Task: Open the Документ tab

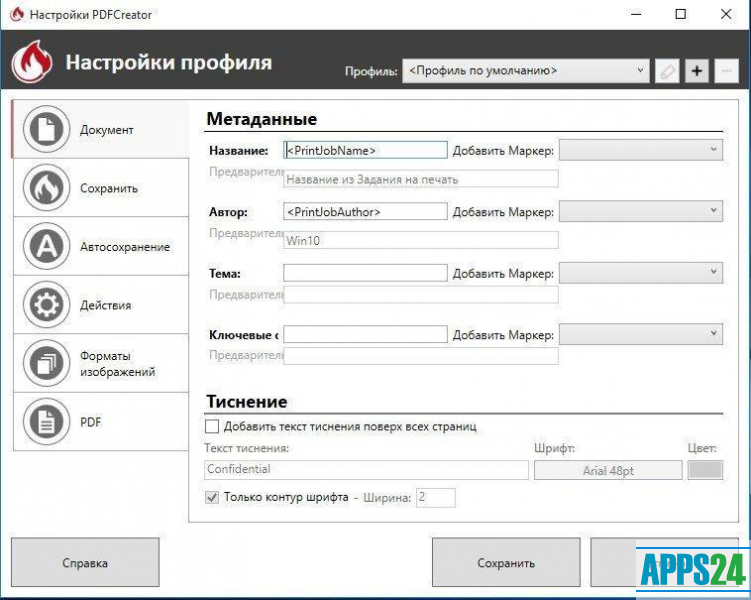Action: click(x=101, y=129)
